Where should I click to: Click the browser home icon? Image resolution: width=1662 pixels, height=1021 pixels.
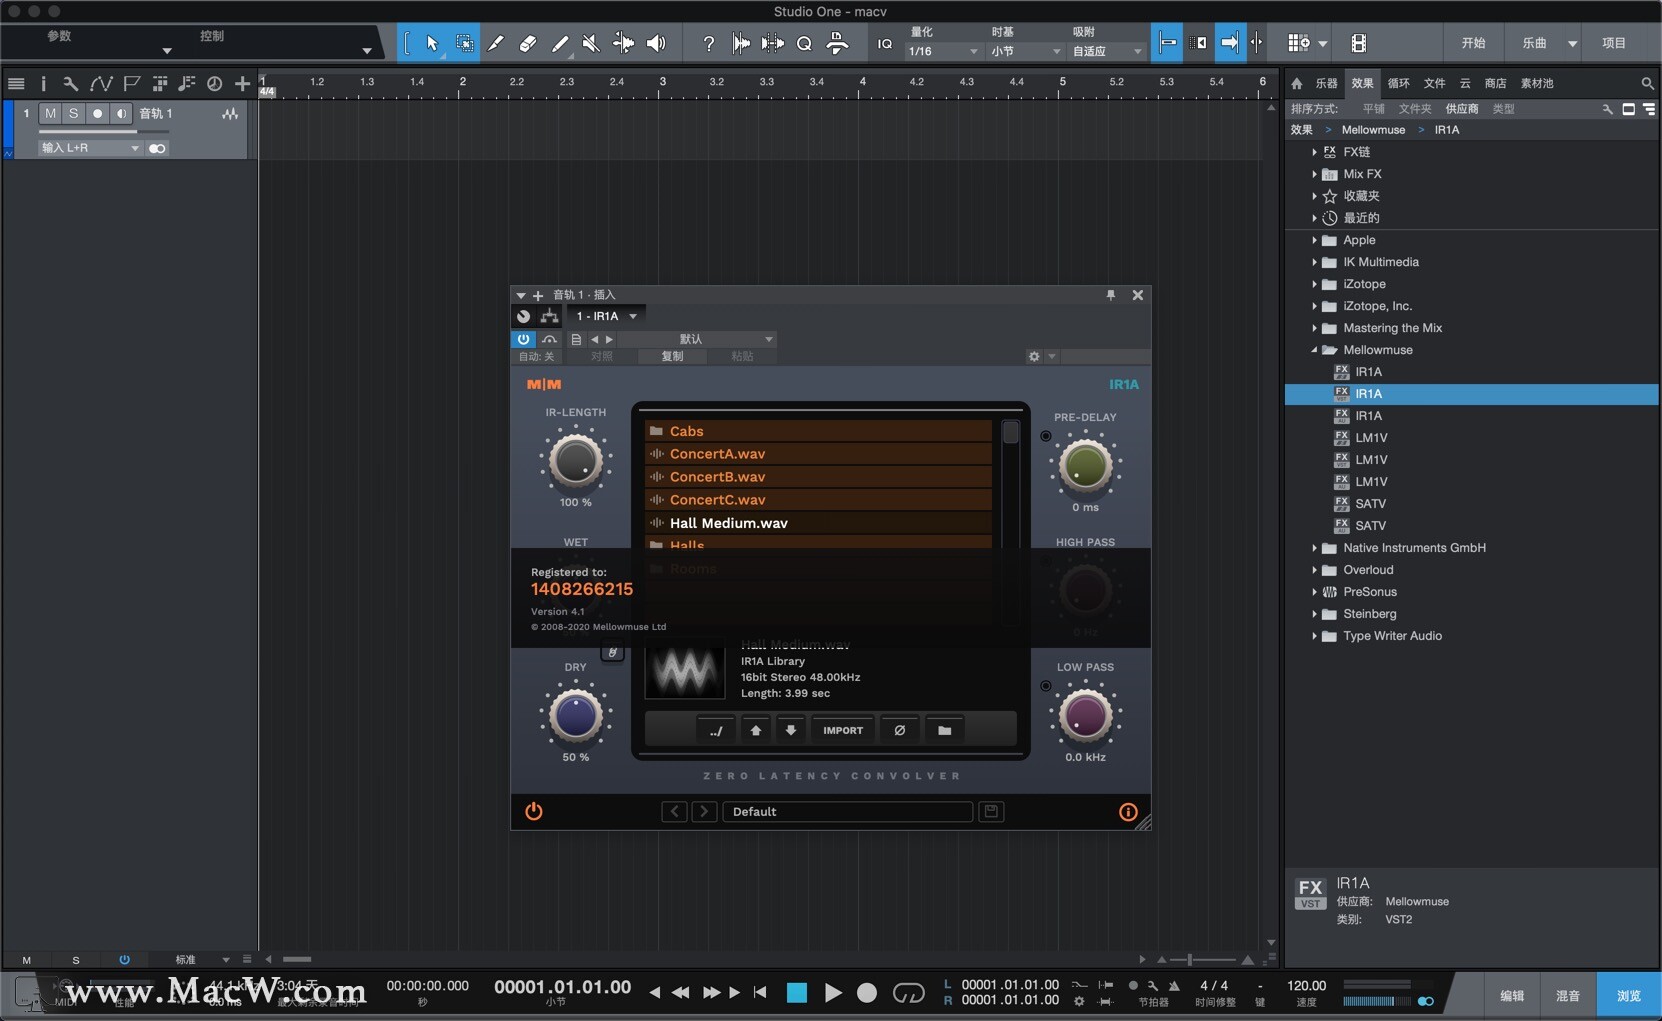(x=1297, y=84)
